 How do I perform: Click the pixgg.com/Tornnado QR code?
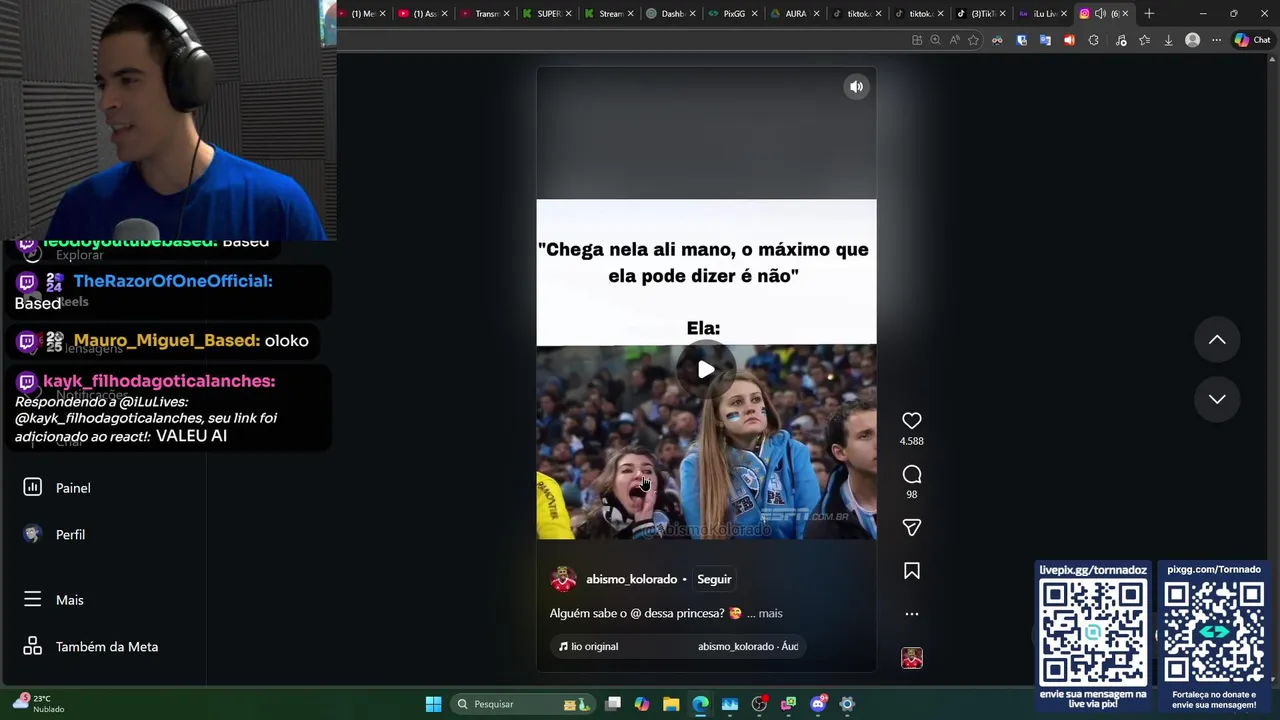point(1214,632)
